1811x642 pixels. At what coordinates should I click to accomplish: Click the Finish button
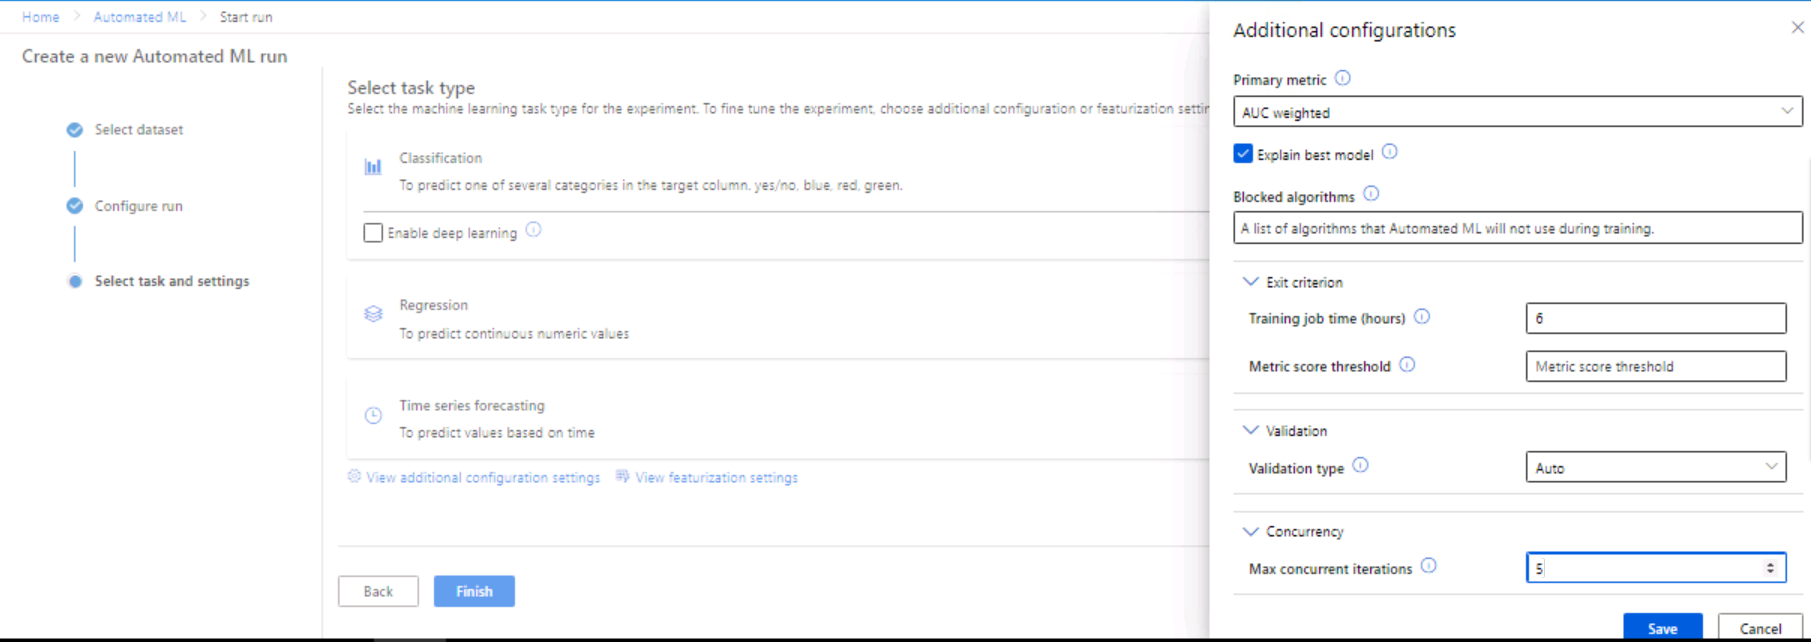click(x=473, y=590)
